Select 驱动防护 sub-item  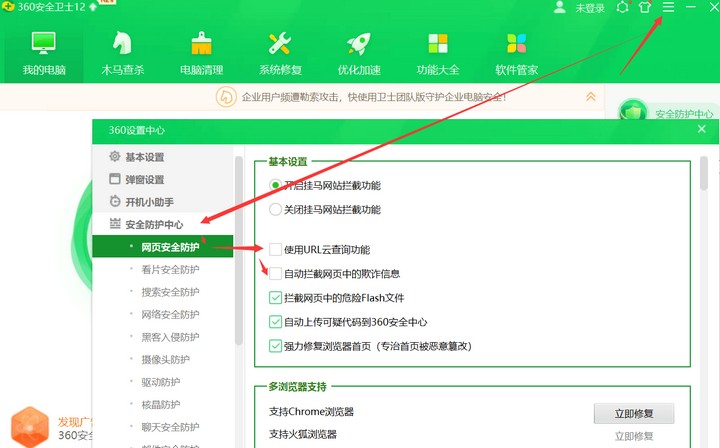163,382
